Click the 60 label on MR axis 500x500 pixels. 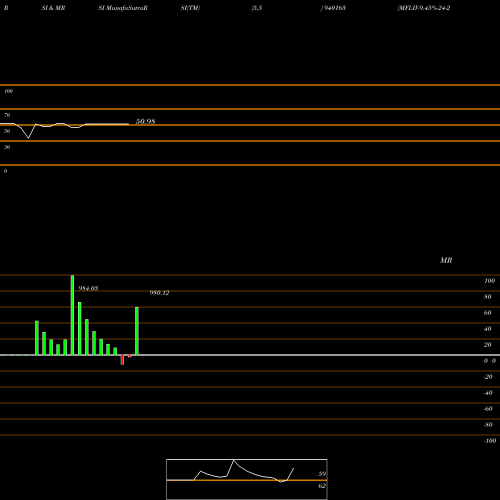tap(488, 313)
